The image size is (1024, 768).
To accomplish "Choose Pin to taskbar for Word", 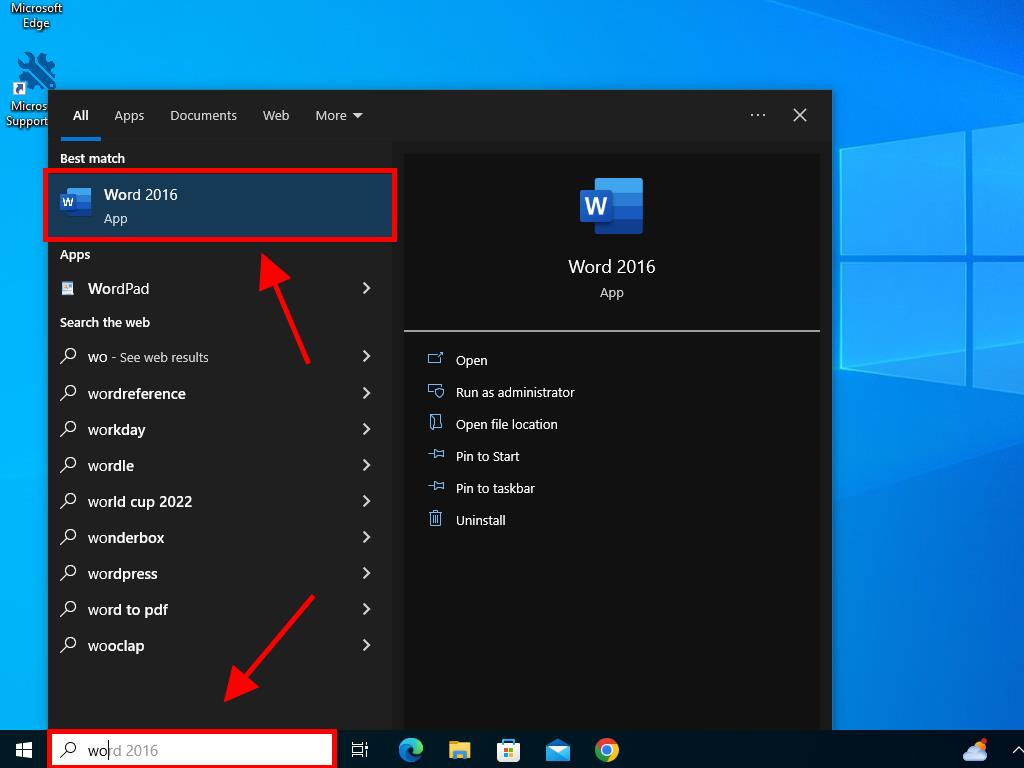I will [494, 488].
